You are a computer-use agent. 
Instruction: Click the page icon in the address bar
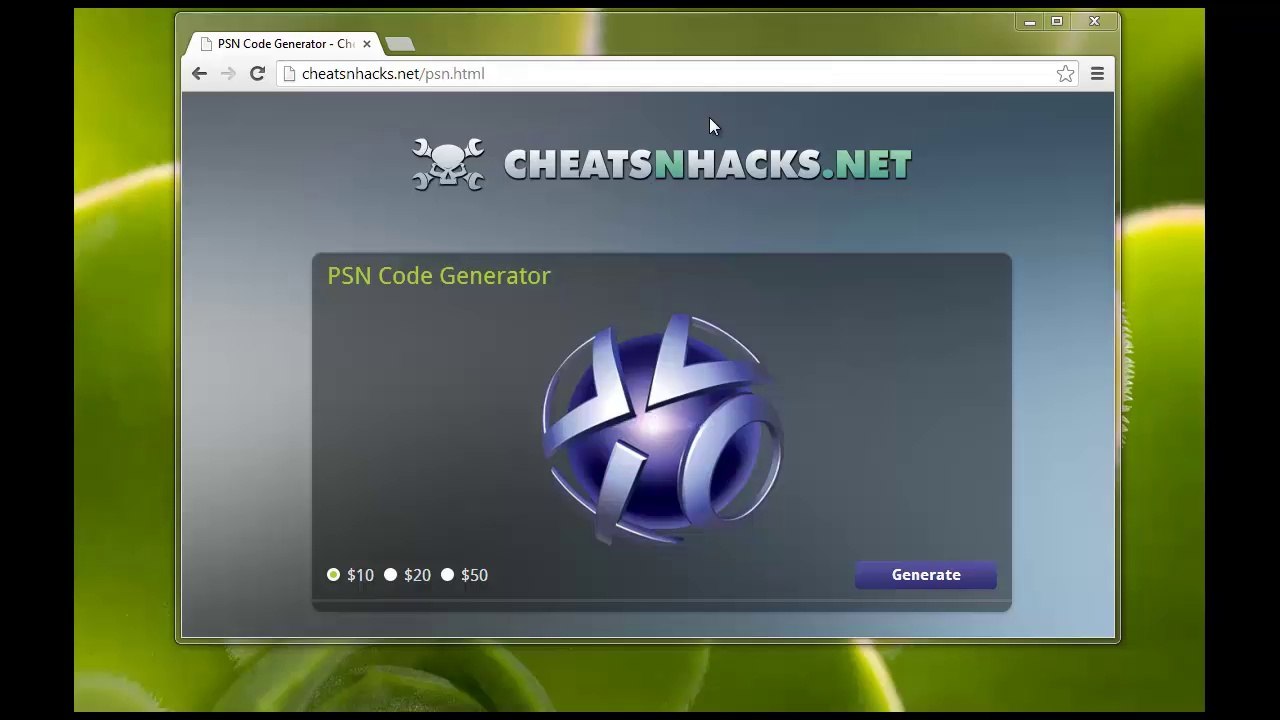click(289, 73)
